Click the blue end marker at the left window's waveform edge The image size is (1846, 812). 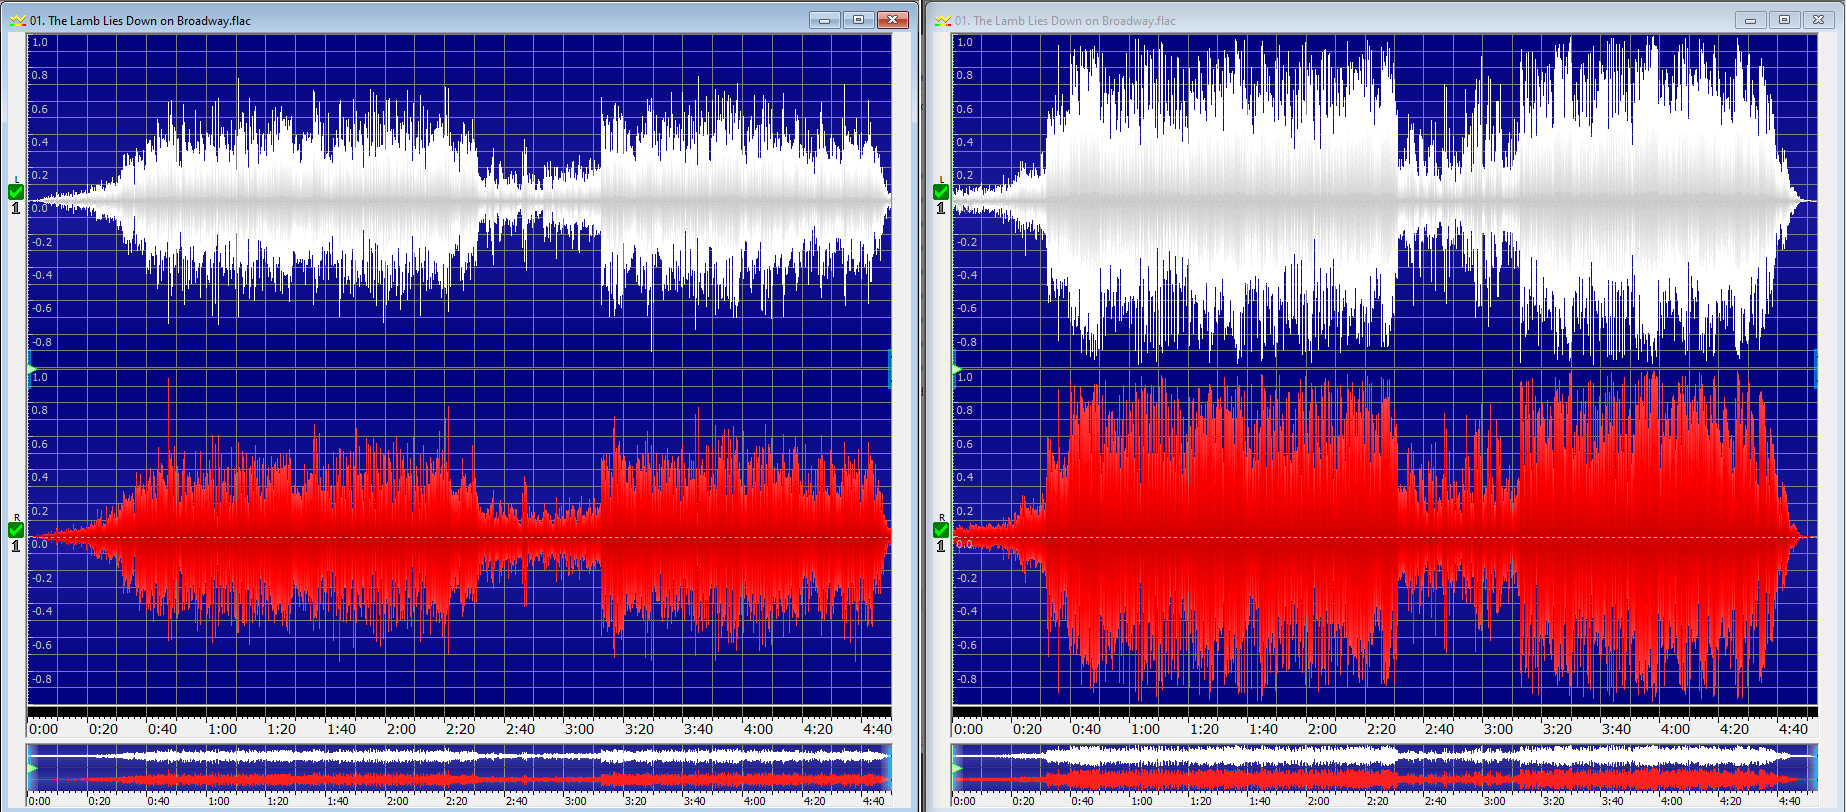pyautogui.click(x=889, y=368)
